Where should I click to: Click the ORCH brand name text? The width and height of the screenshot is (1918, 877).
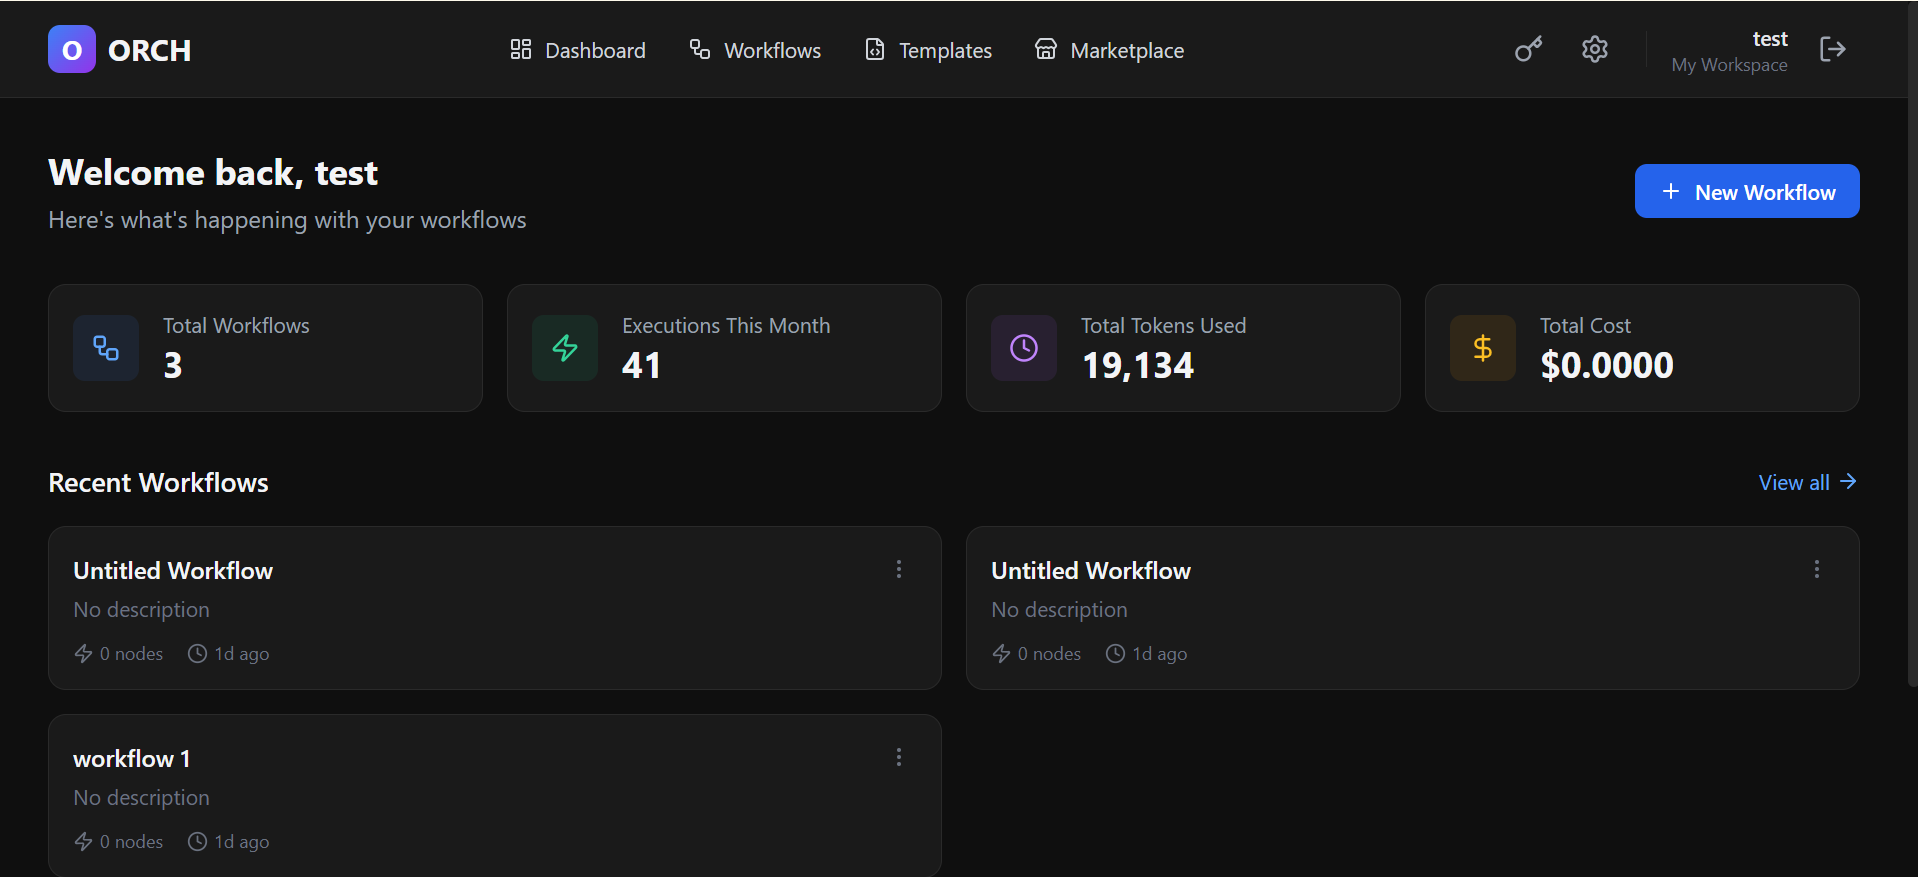click(x=149, y=50)
